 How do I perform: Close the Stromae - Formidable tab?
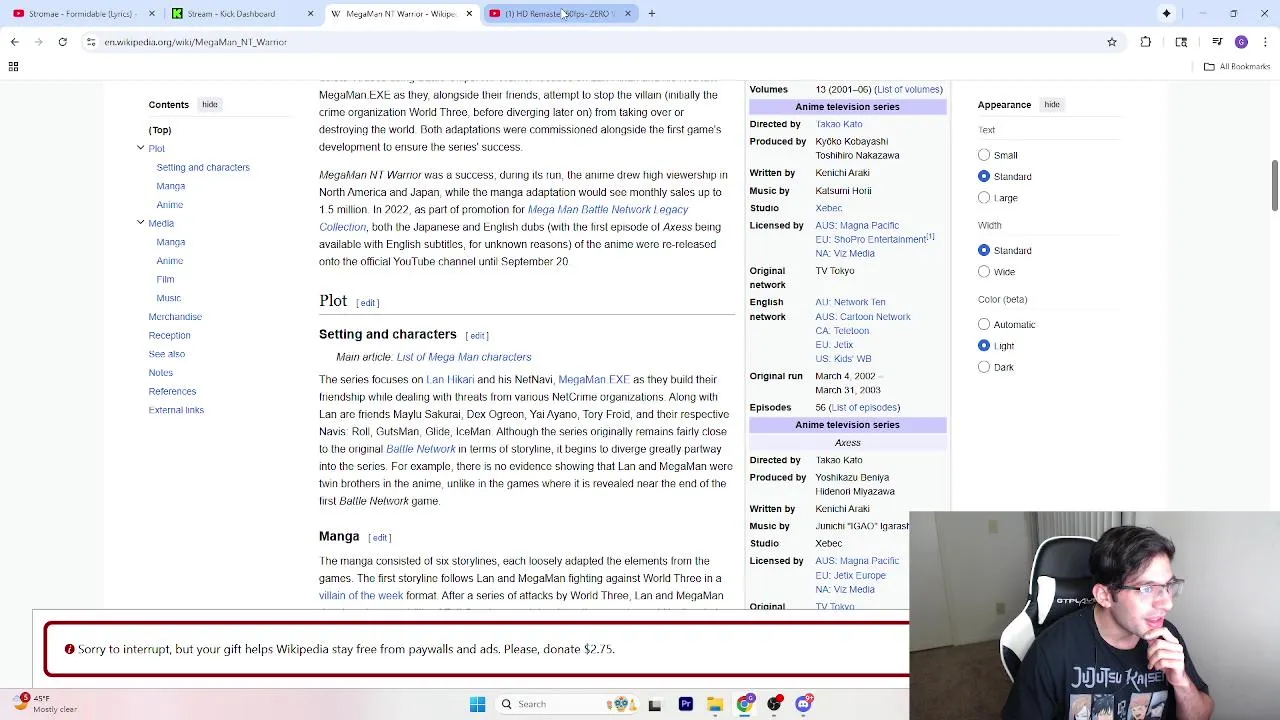coord(152,14)
